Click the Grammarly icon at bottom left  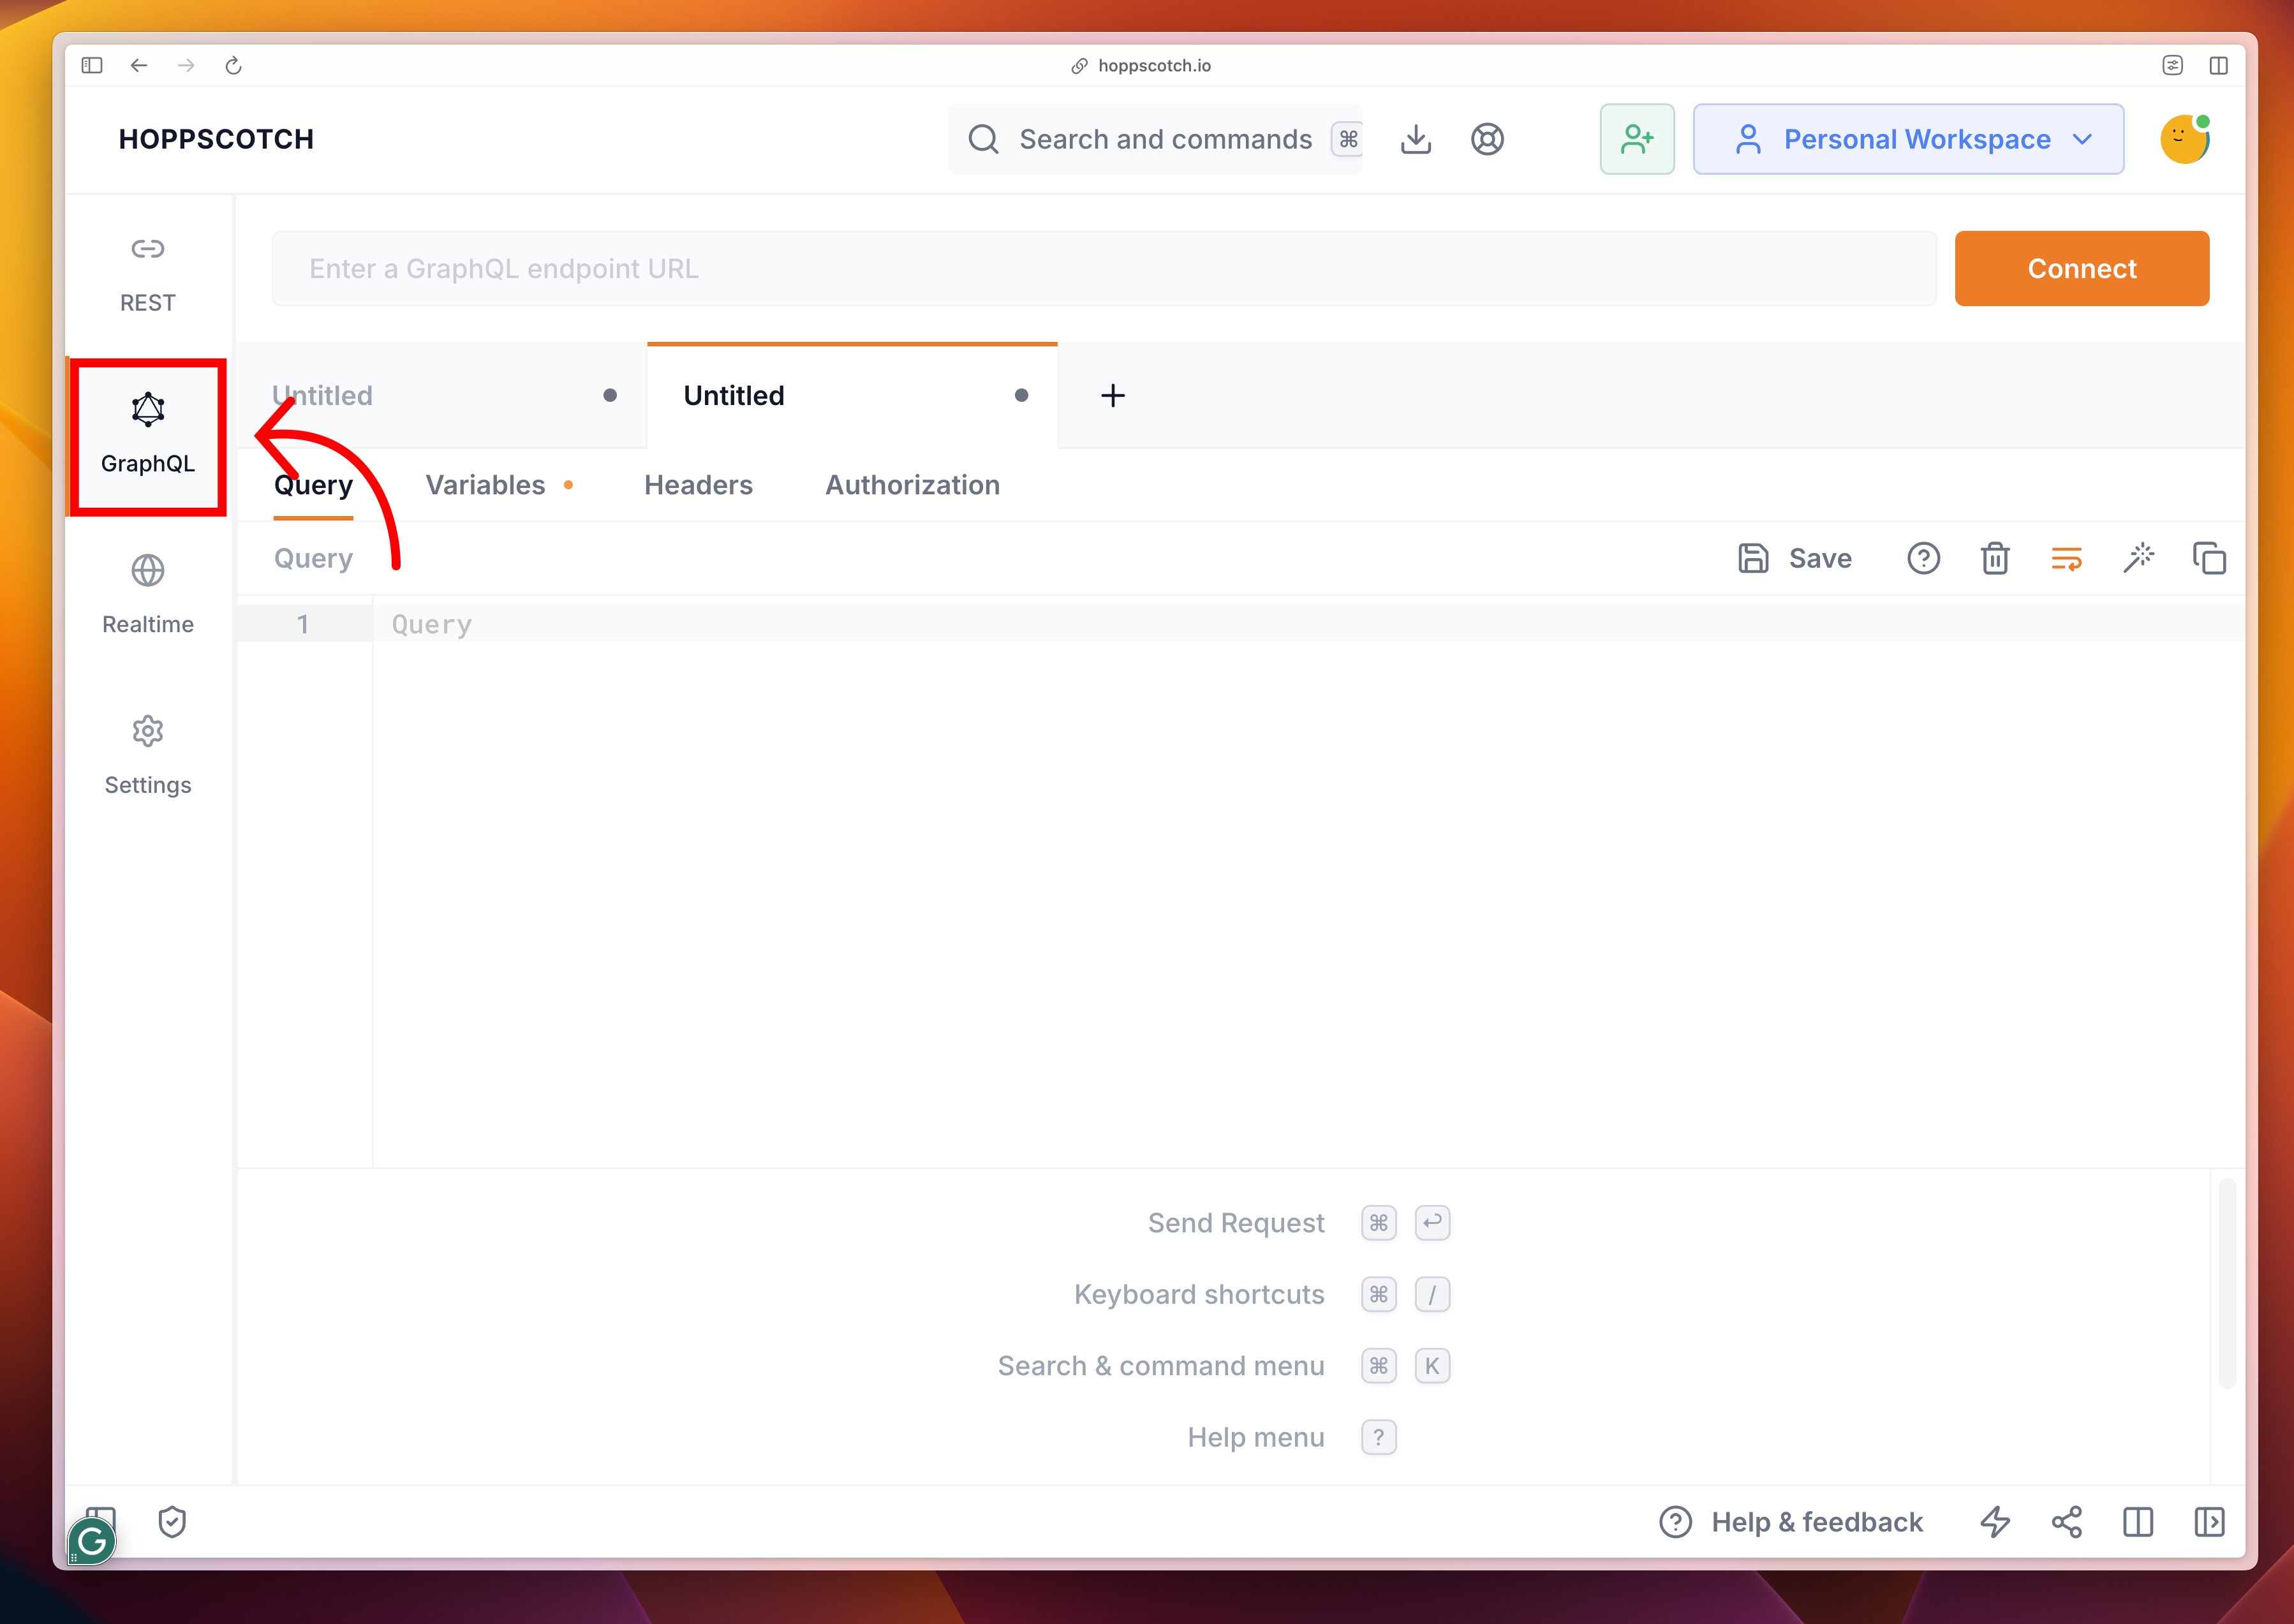click(x=92, y=1541)
